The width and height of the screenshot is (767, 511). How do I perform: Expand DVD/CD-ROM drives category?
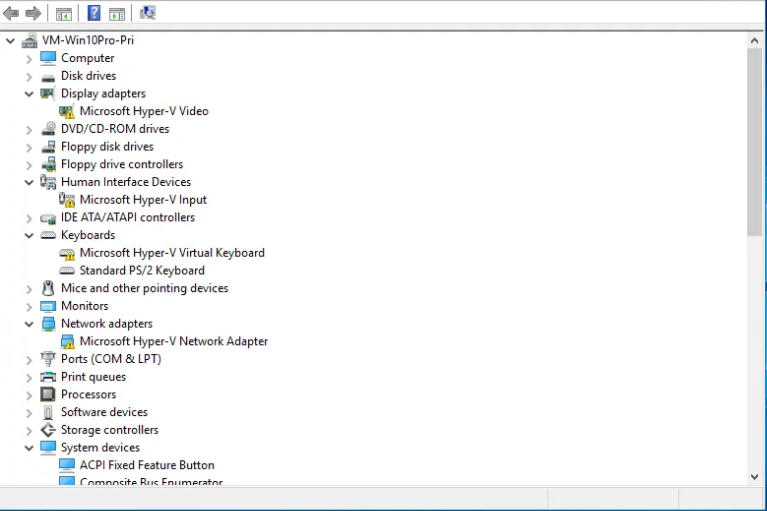[x=29, y=130]
